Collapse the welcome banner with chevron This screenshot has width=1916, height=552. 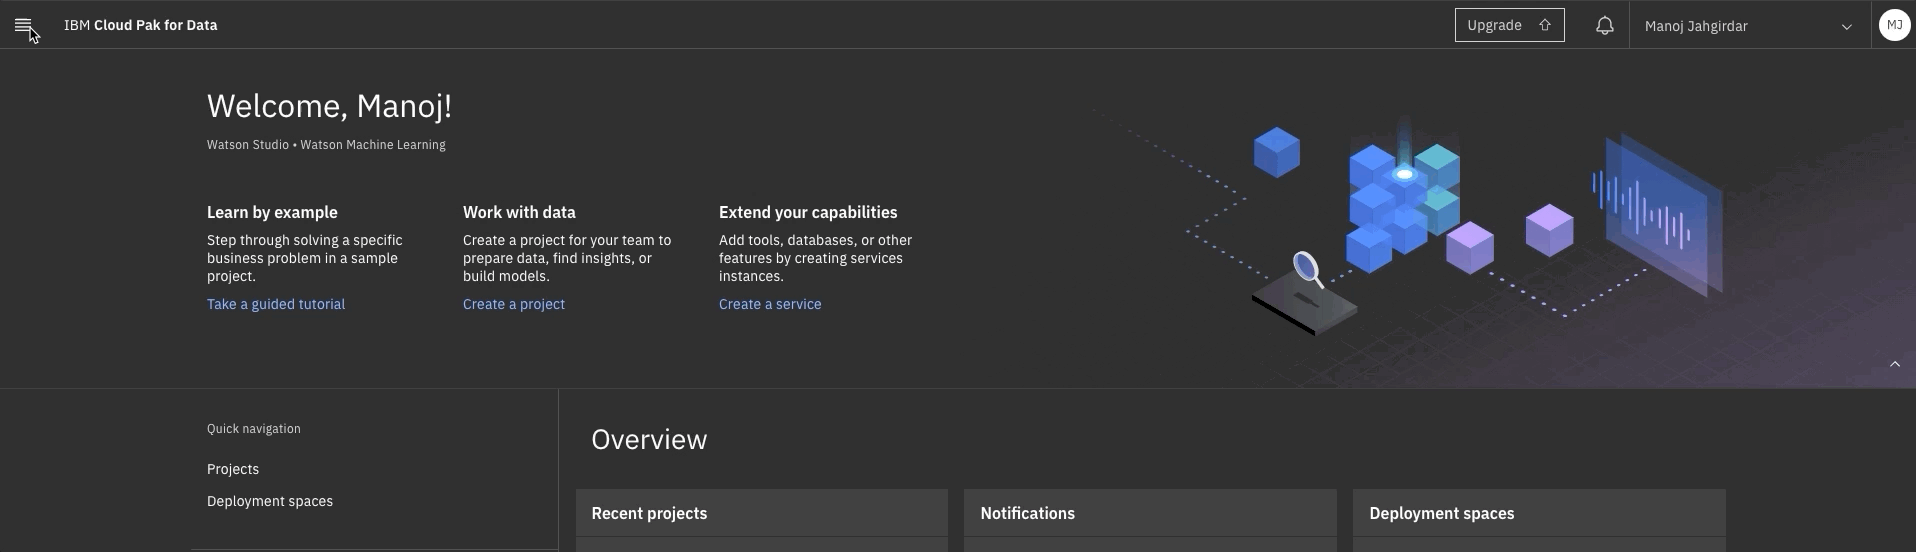[x=1894, y=364]
